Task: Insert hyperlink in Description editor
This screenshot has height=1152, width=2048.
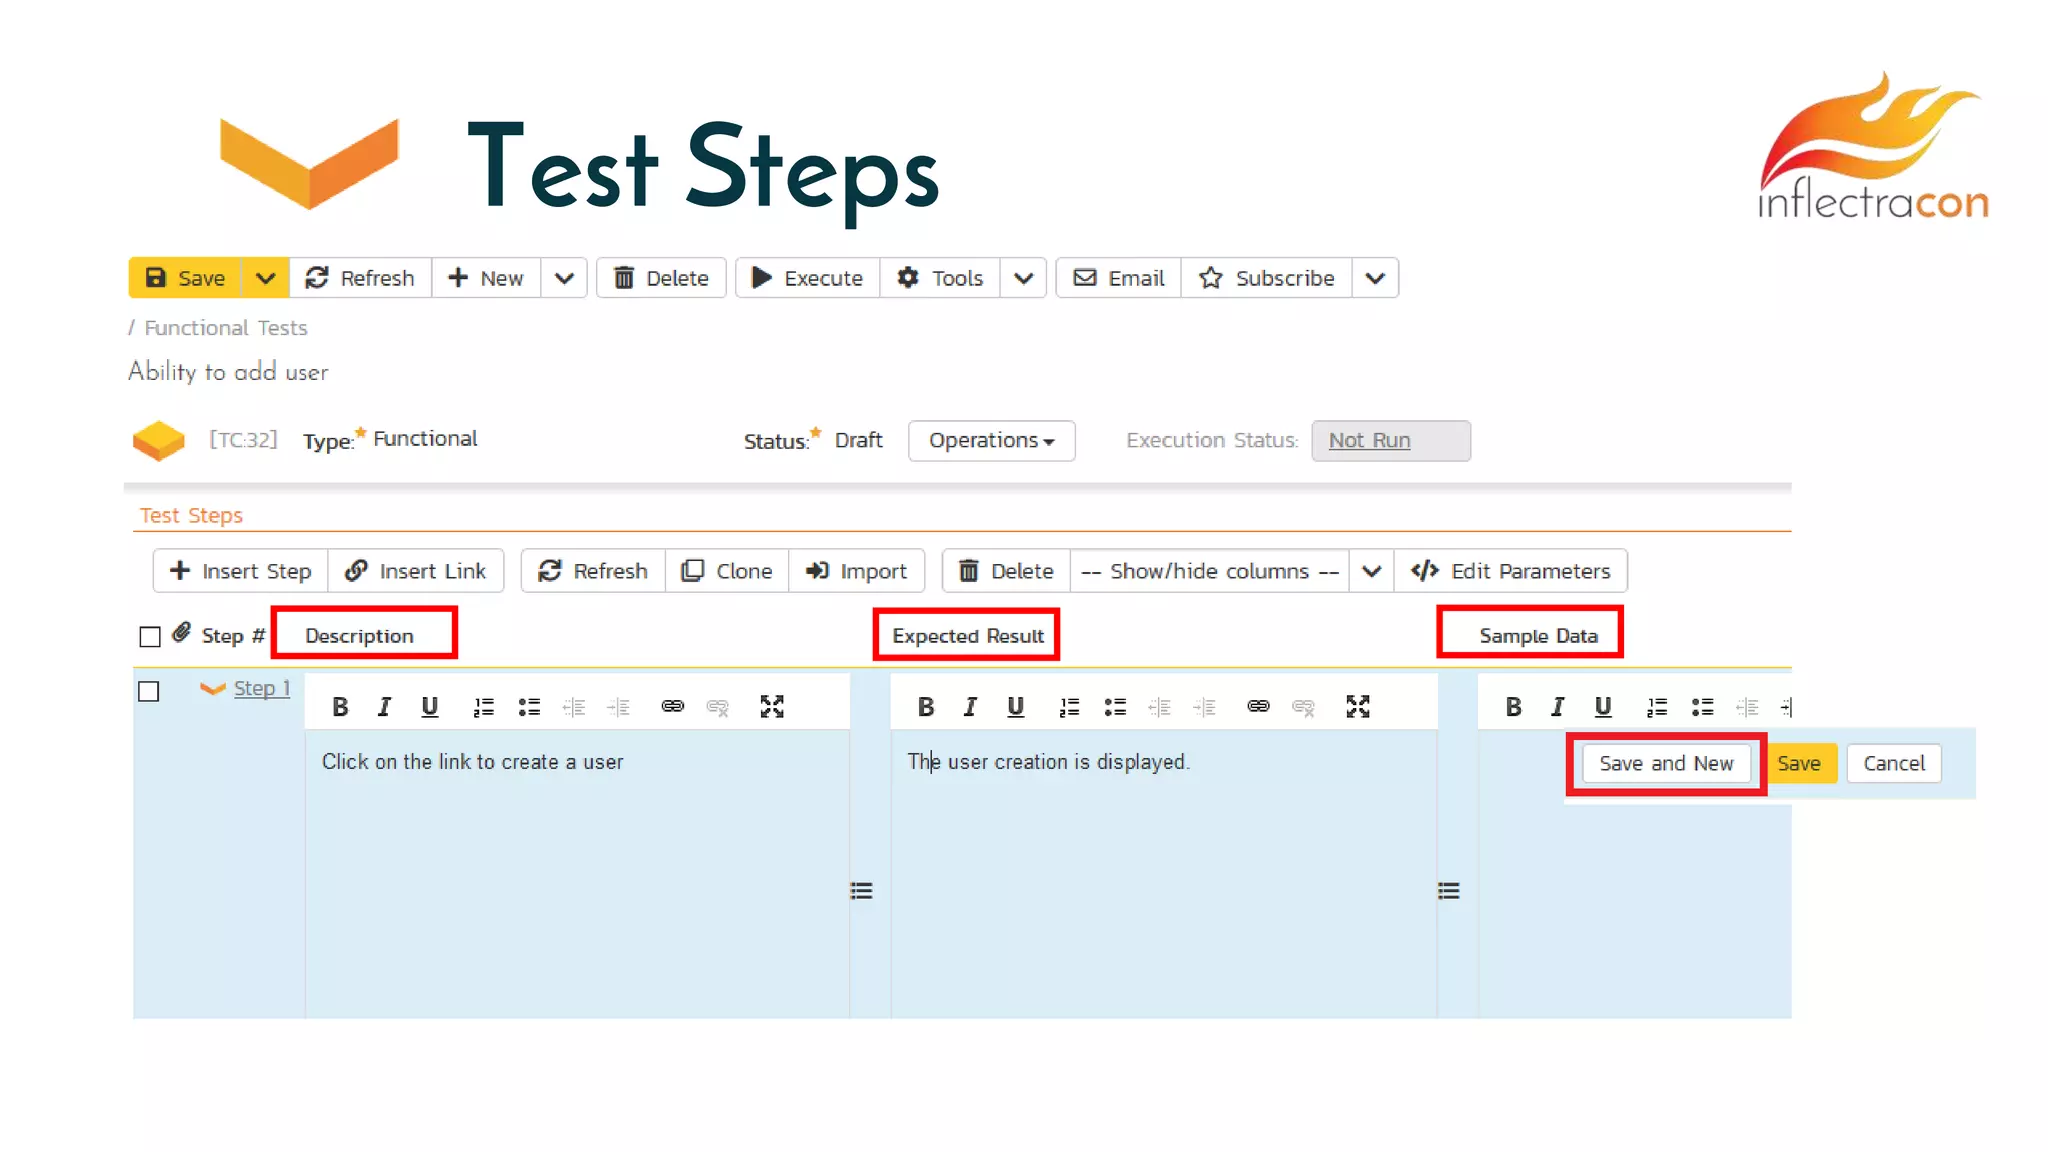Action: (x=673, y=707)
